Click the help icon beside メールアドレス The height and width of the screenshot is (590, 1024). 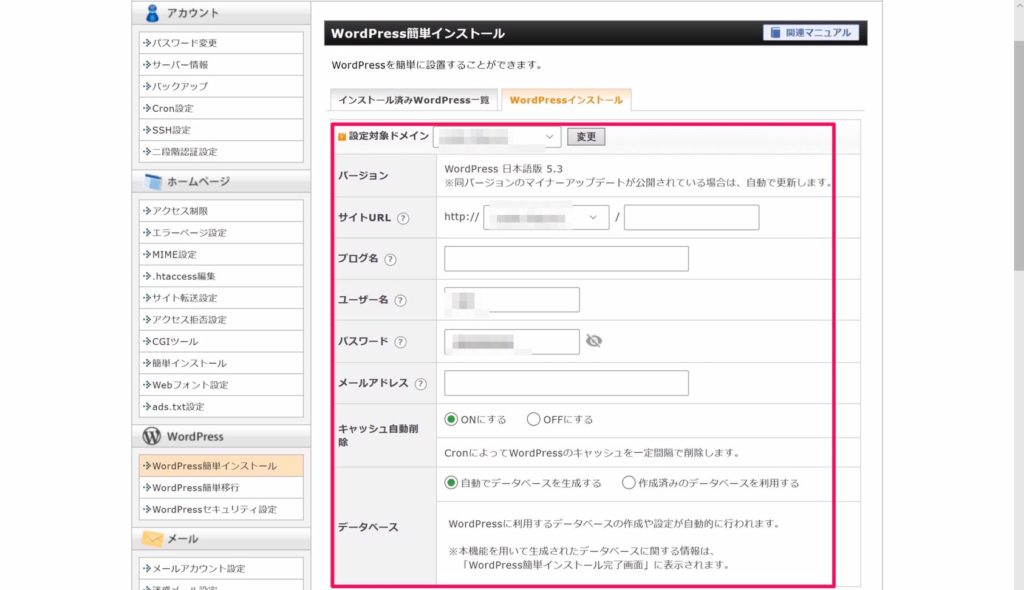(421, 384)
